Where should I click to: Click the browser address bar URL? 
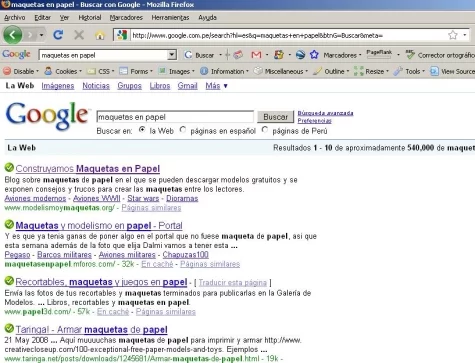point(287,35)
